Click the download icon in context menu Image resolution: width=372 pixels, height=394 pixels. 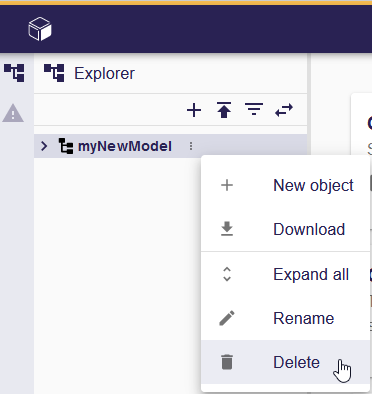pyautogui.click(x=227, y=229)
